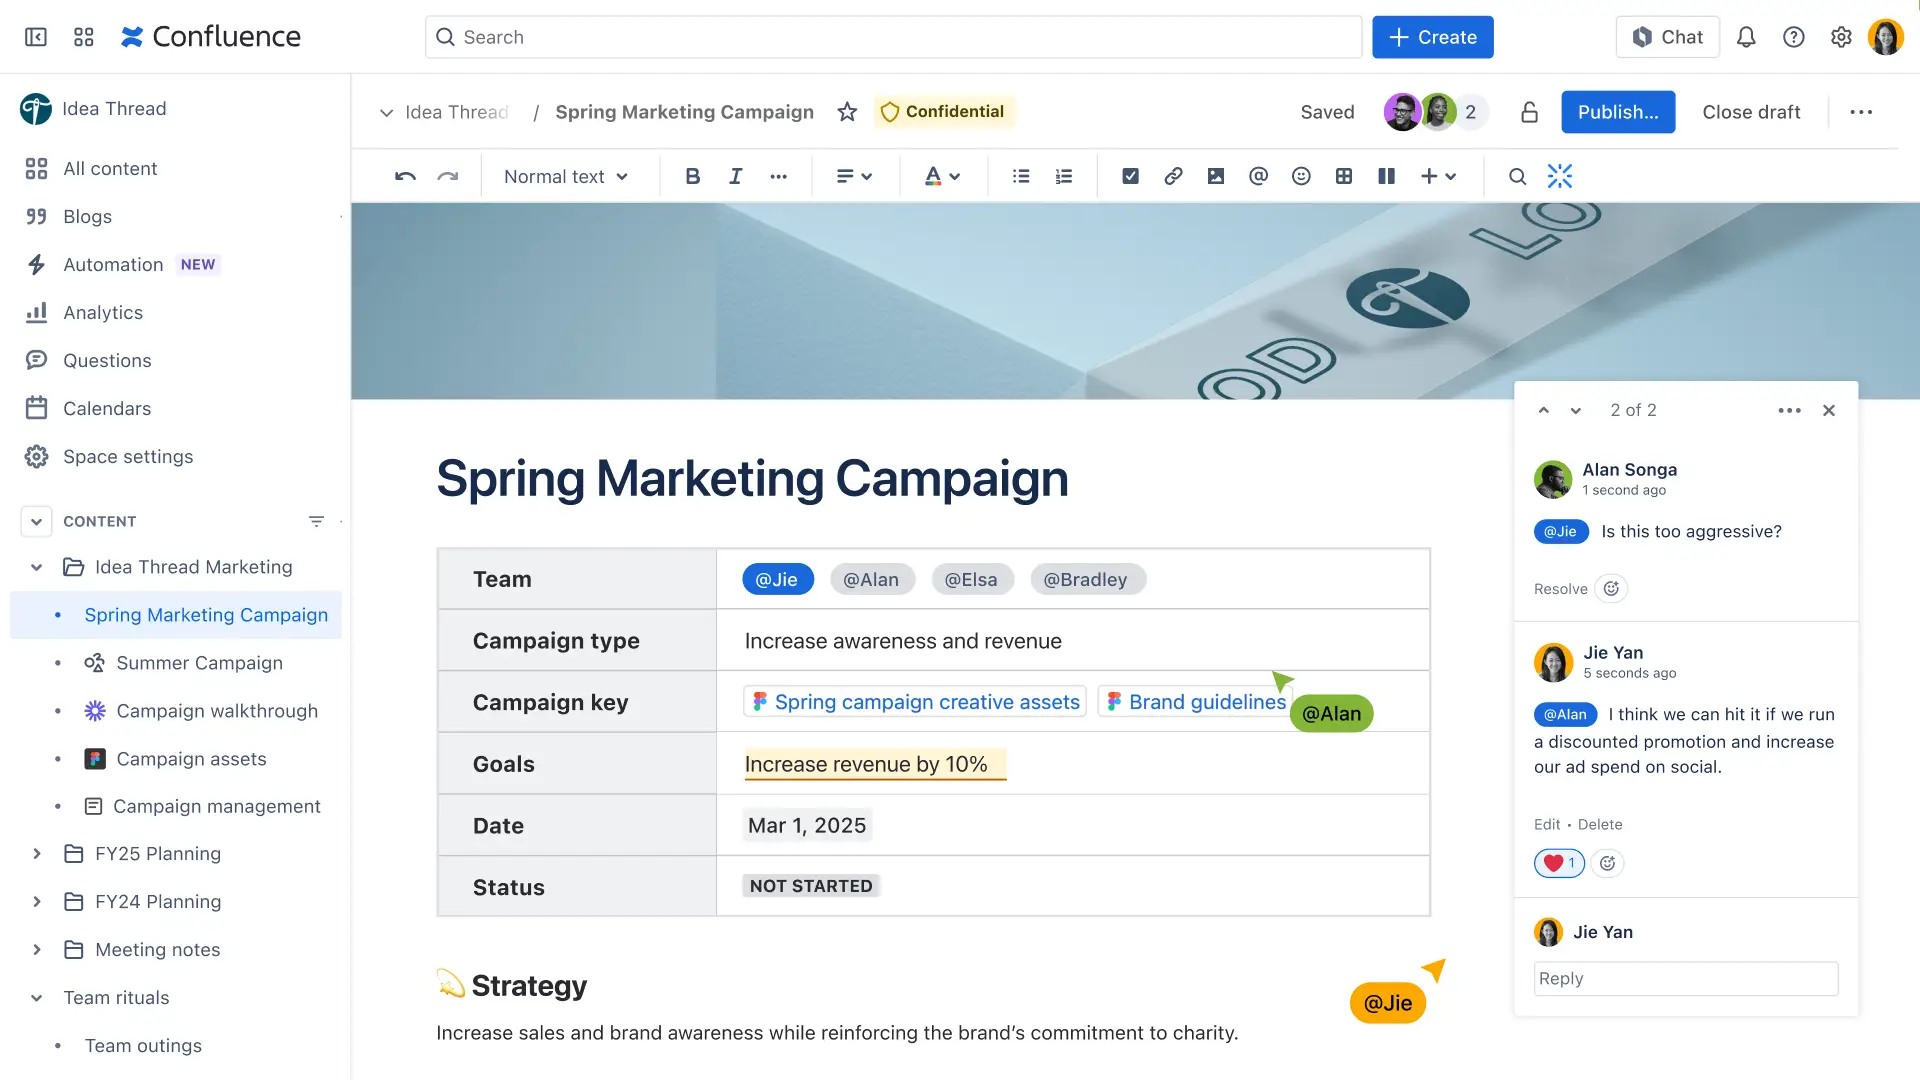Add a reaction to Alan Songa's comment
The width and height of the screenshot is (1920, 1080).
[1611, 589]
